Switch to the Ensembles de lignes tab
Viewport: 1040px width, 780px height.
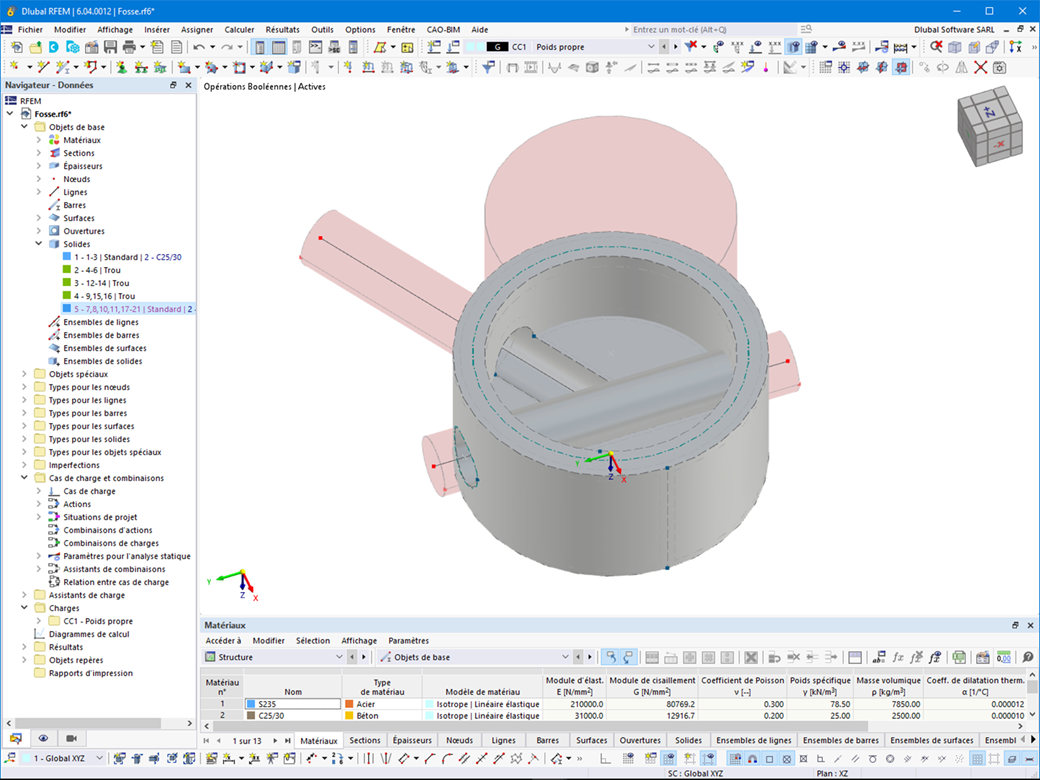753,740
